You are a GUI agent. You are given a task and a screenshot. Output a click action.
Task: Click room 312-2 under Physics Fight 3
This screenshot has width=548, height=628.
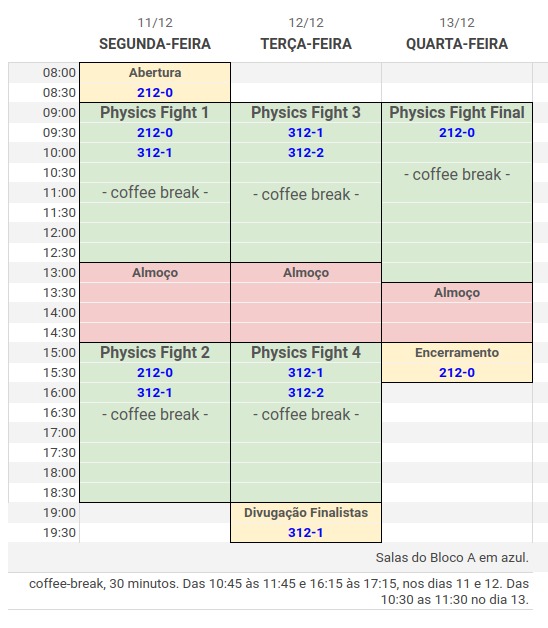pos(306,153)
